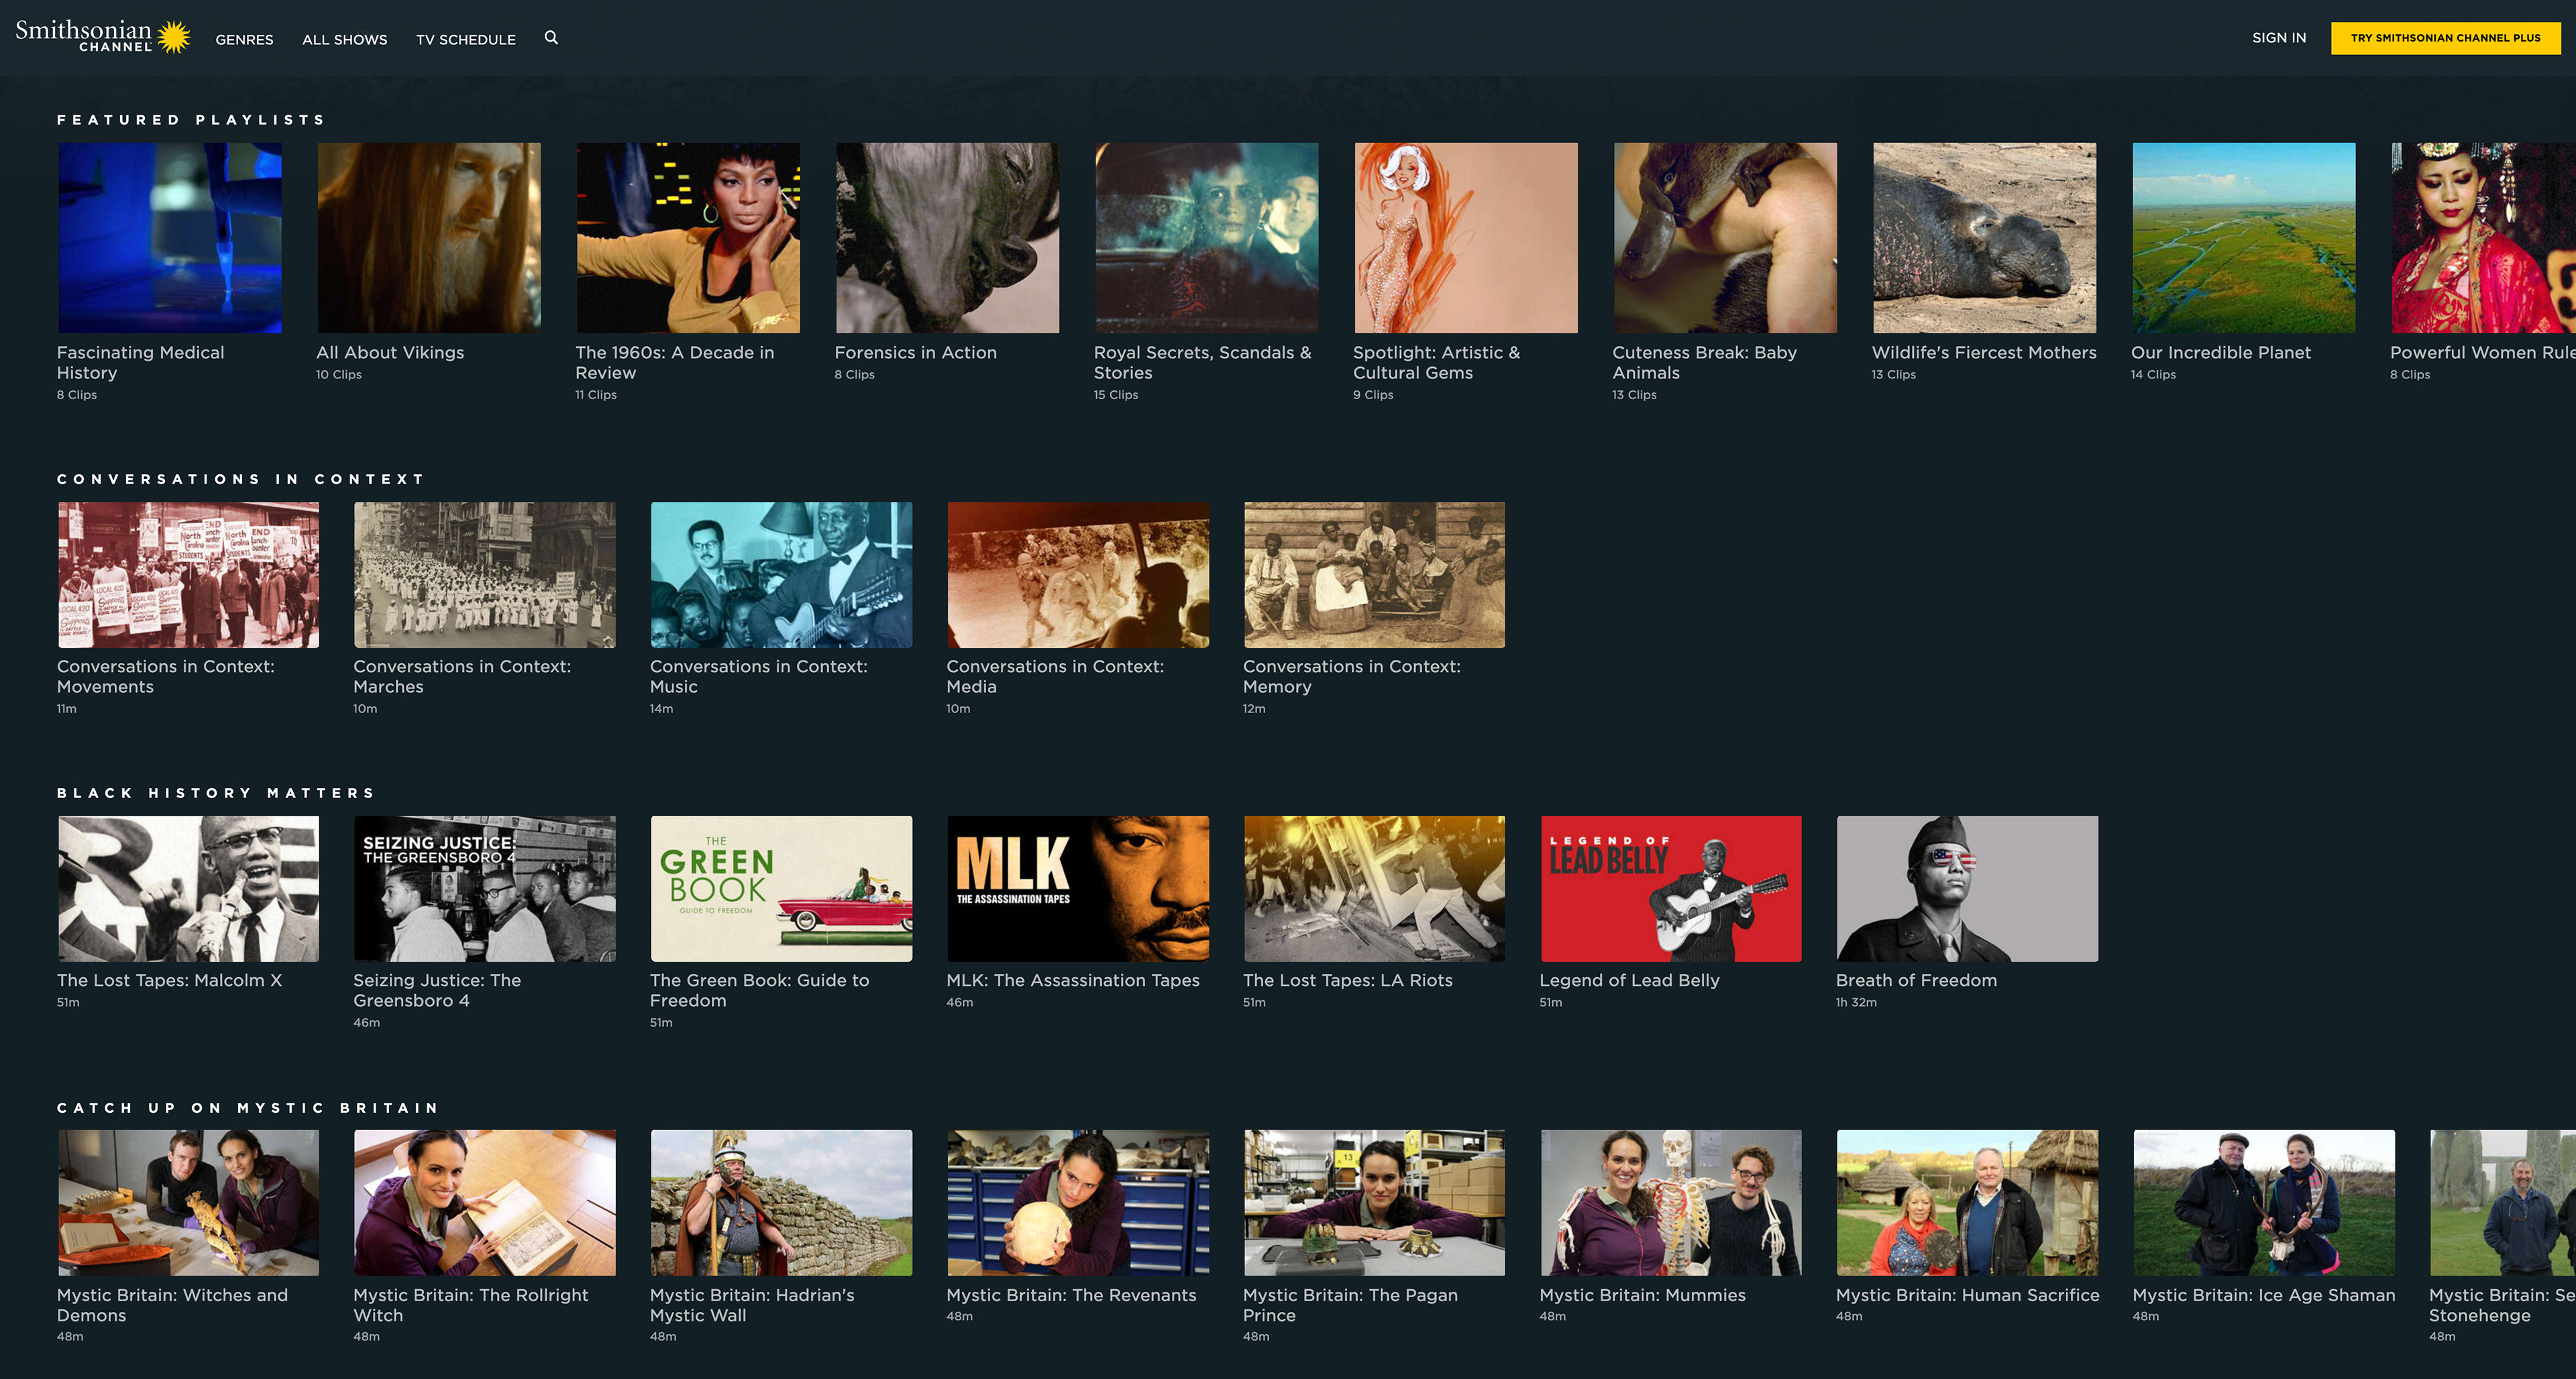
Task: Open Fascinating Medical History playlist thumbnail
Action: point(170,238)
